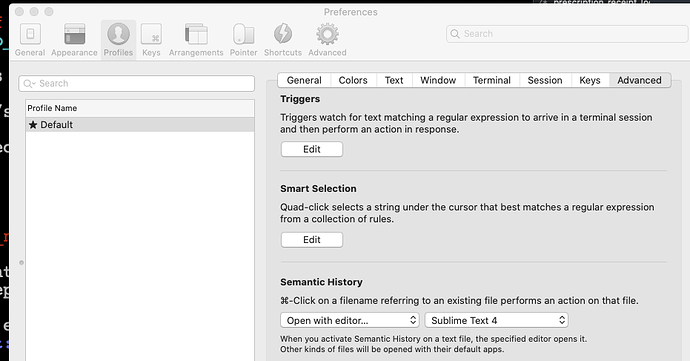The width and height of the screenshot is (690, 361).
Task: Expand the Sublime Text 4 editor dropdown
Action: coord(496,320)
